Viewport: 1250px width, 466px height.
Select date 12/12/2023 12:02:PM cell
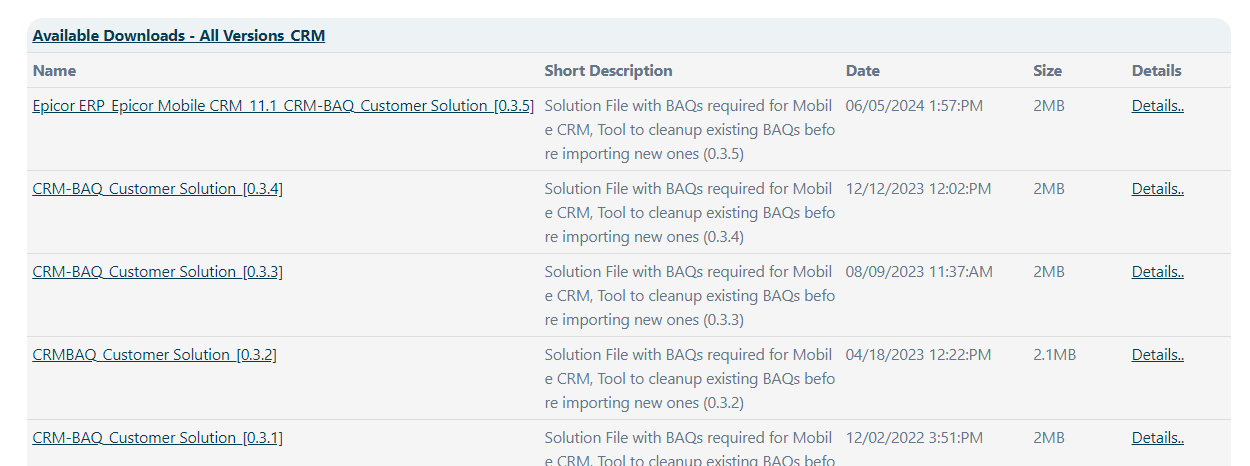click(919, 188)
